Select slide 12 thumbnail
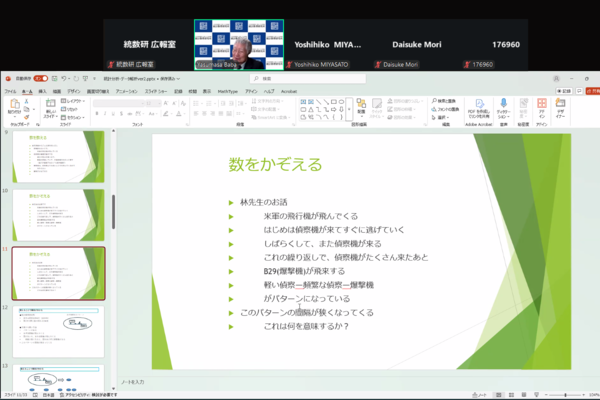 pos(59,331)
